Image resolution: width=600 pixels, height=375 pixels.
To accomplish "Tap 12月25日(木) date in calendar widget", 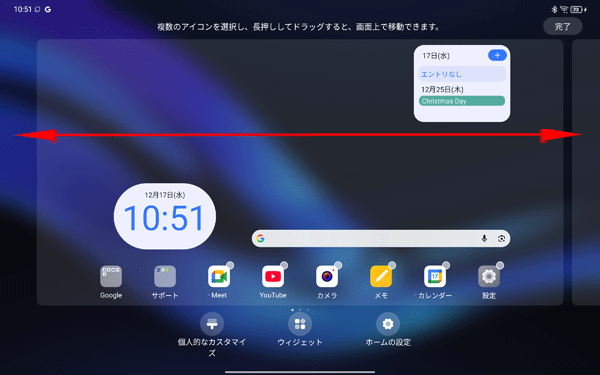I will pos(442,90).
